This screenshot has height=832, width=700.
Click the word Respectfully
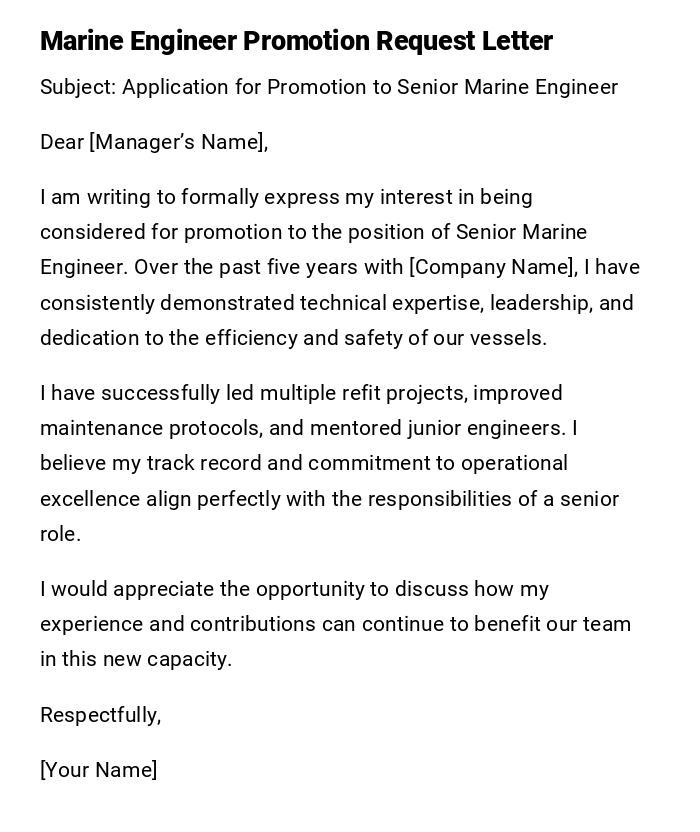pyautogui.click(x=99, y=715)
